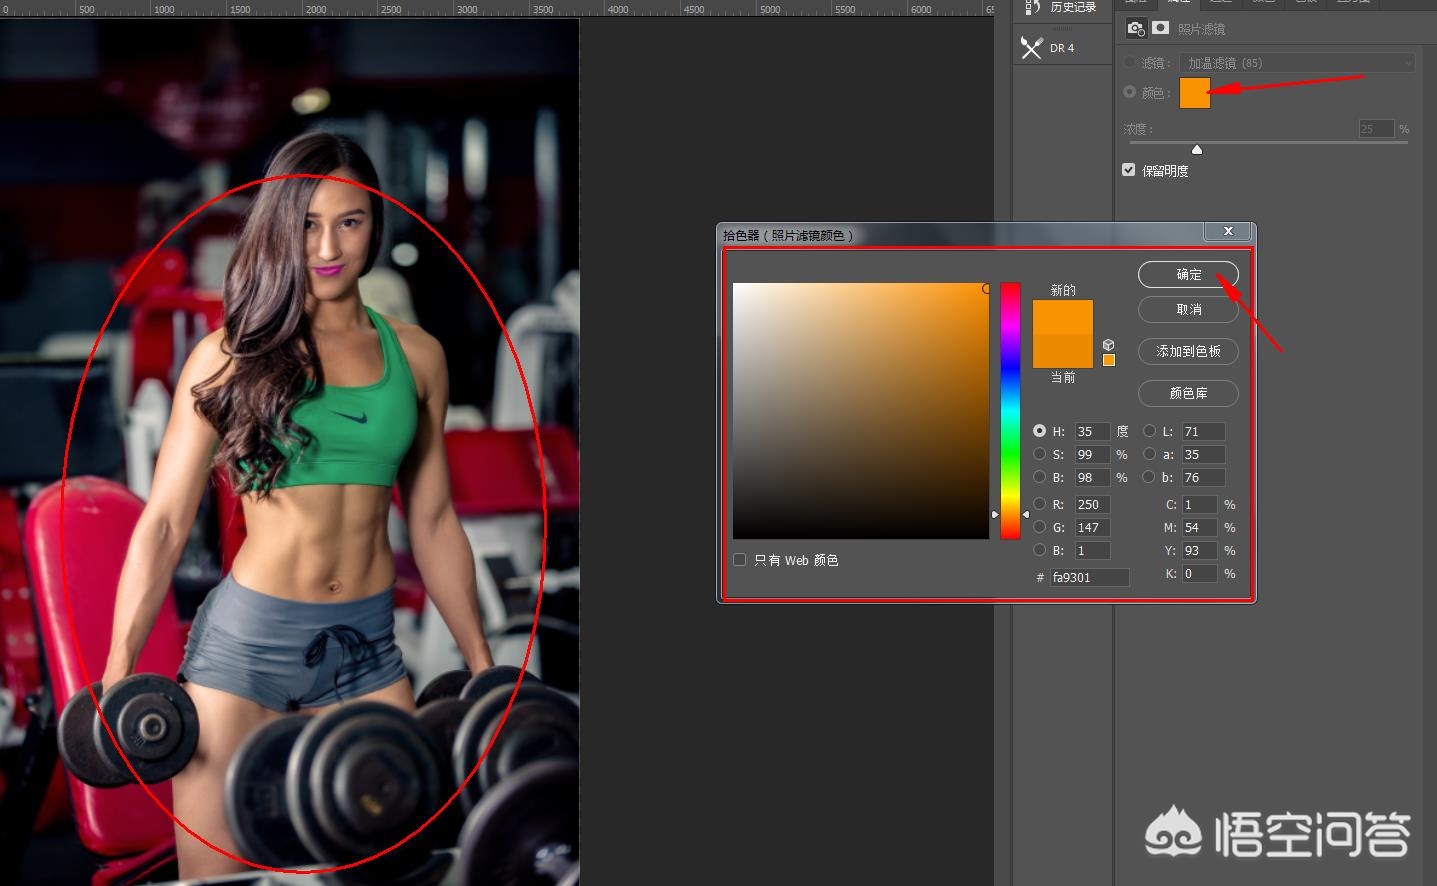Select the photo filter adjustment camera icon
Screen dimensions: 1437x886
click(1136, 28)
